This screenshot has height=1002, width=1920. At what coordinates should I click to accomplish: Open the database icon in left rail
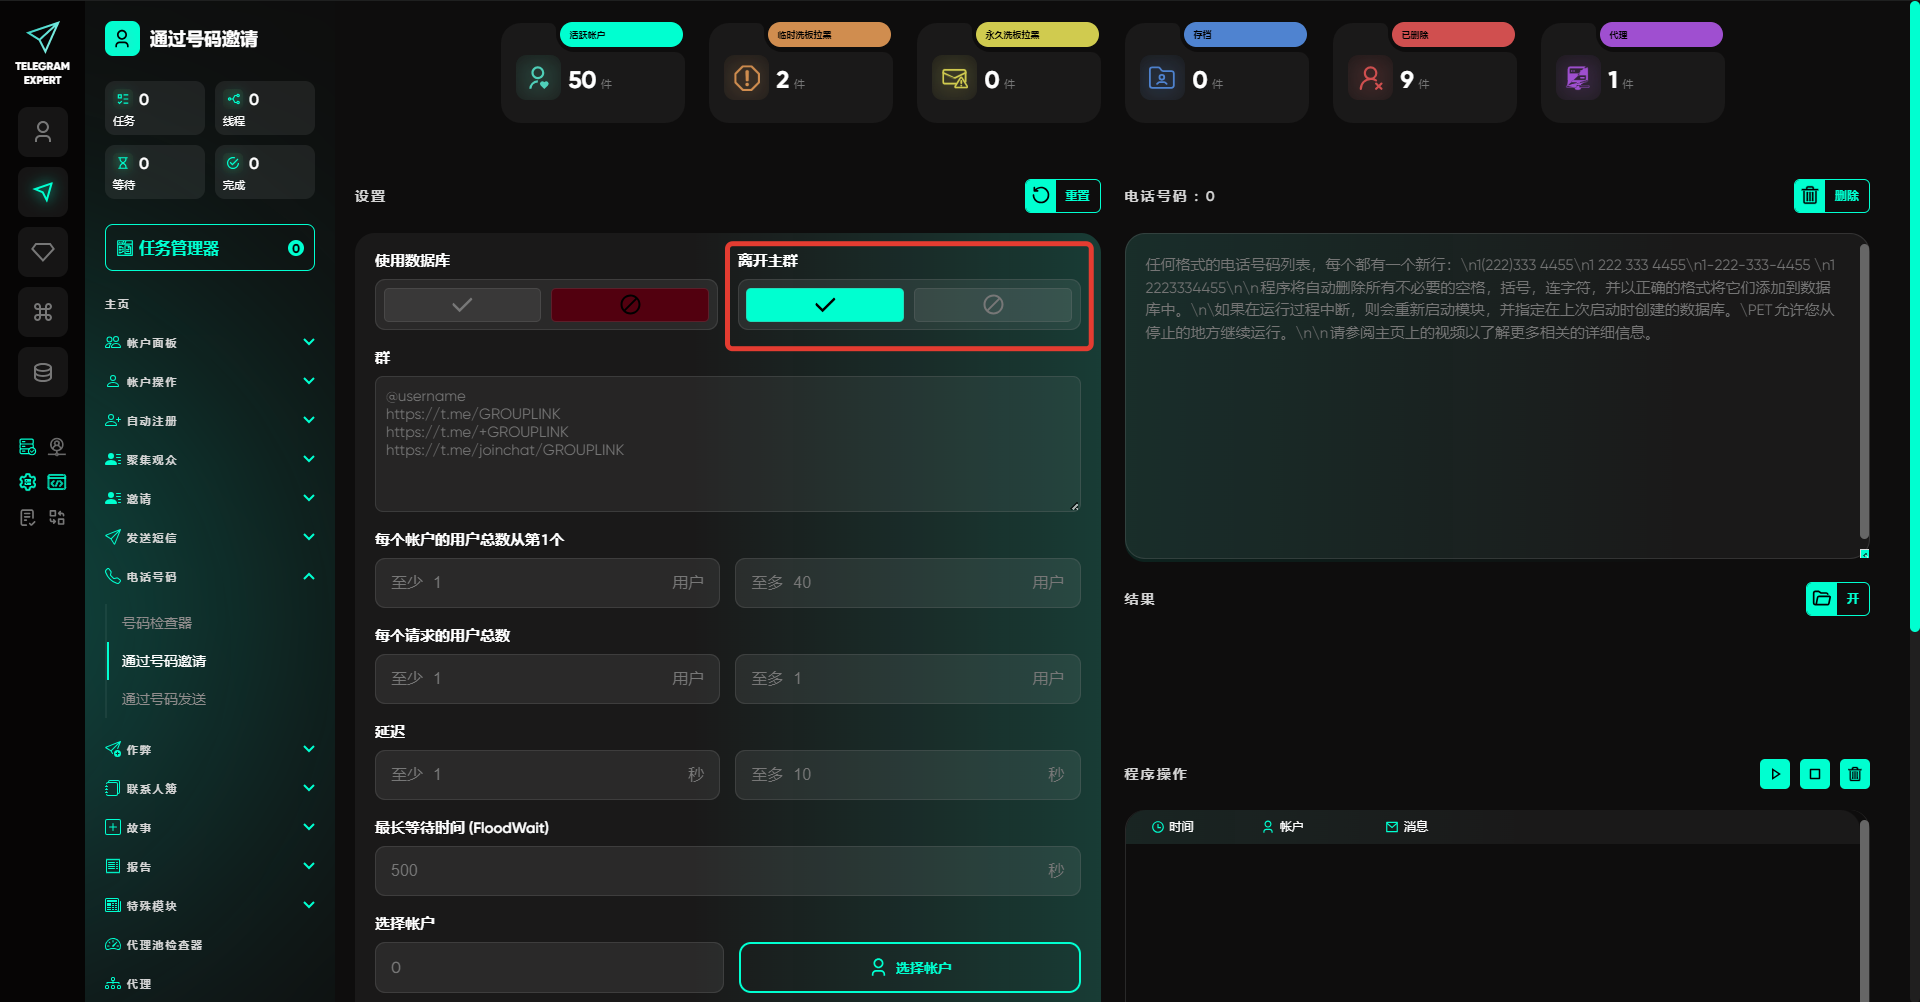click(43, 372)
